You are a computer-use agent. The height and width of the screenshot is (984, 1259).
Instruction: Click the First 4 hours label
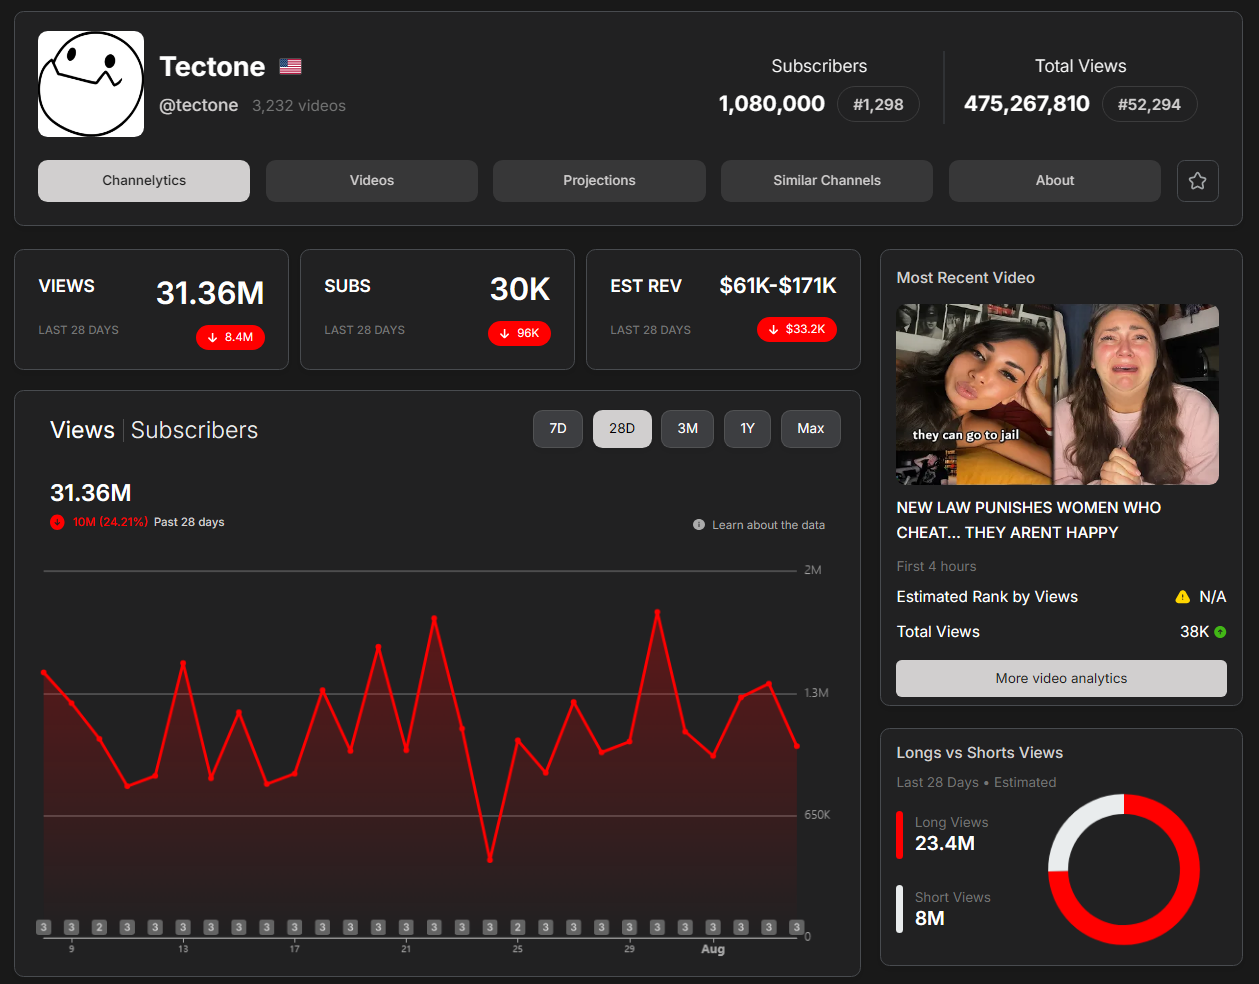coord(936,567)
